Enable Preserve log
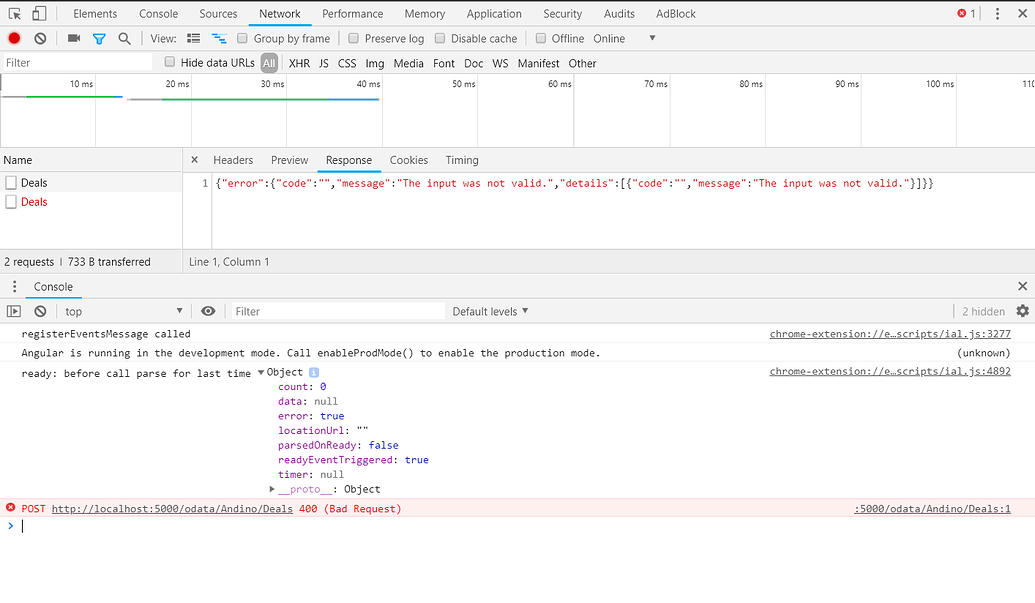 point(353,38)
